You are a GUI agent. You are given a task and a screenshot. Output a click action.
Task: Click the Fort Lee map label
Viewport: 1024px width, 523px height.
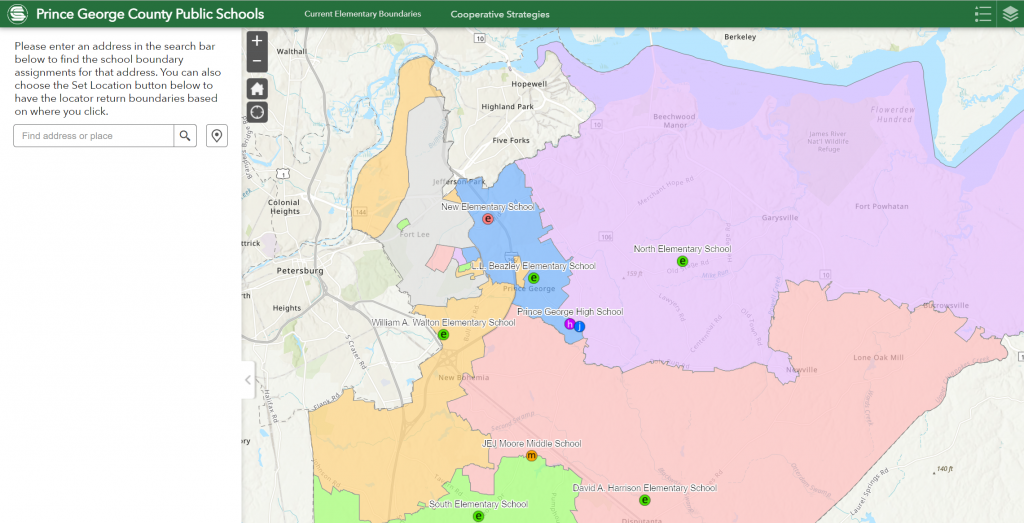click(x=413, y=234)
